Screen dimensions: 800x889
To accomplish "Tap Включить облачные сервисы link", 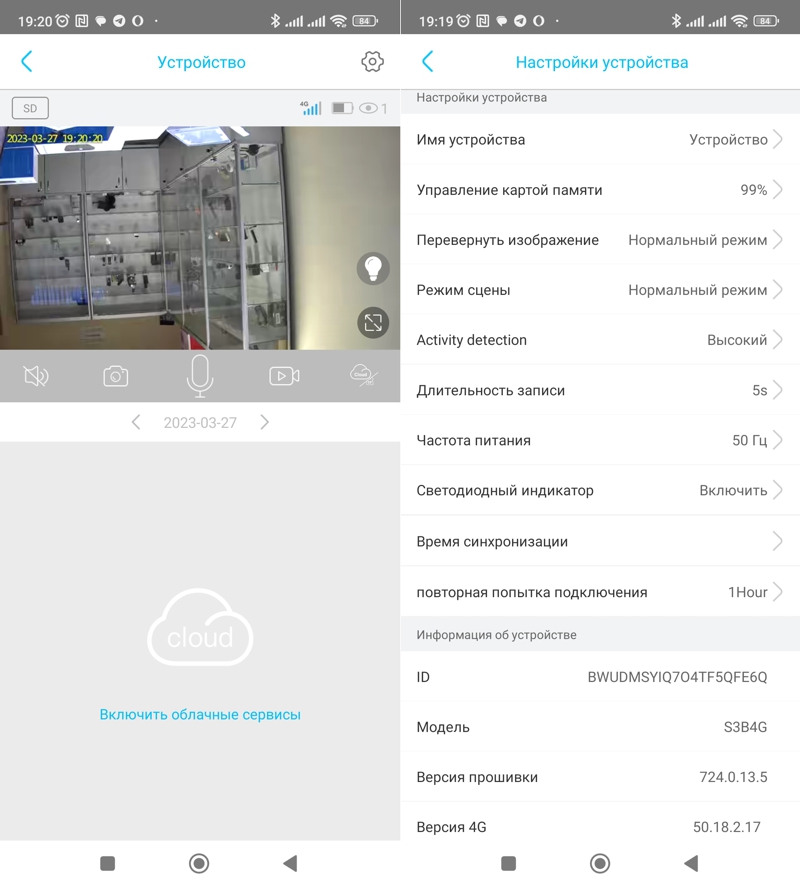I will 200,714.
